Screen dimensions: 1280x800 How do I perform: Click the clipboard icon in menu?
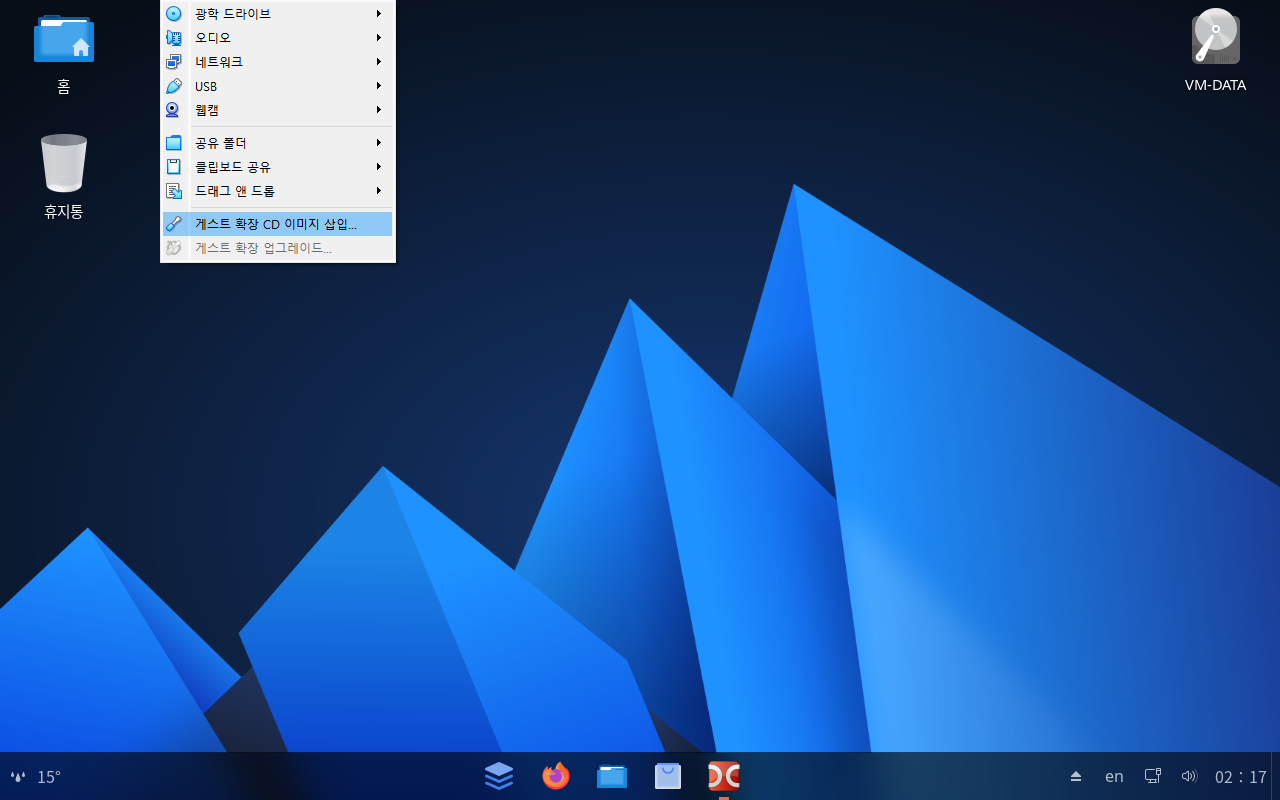[174, 167]
